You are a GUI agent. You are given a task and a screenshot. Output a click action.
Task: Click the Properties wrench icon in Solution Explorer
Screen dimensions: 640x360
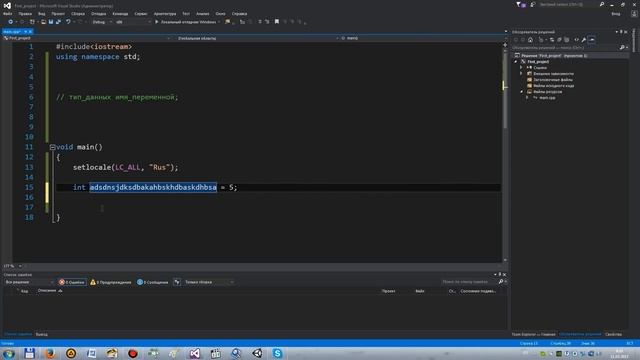pyautogui.click(x=584, y=40)
